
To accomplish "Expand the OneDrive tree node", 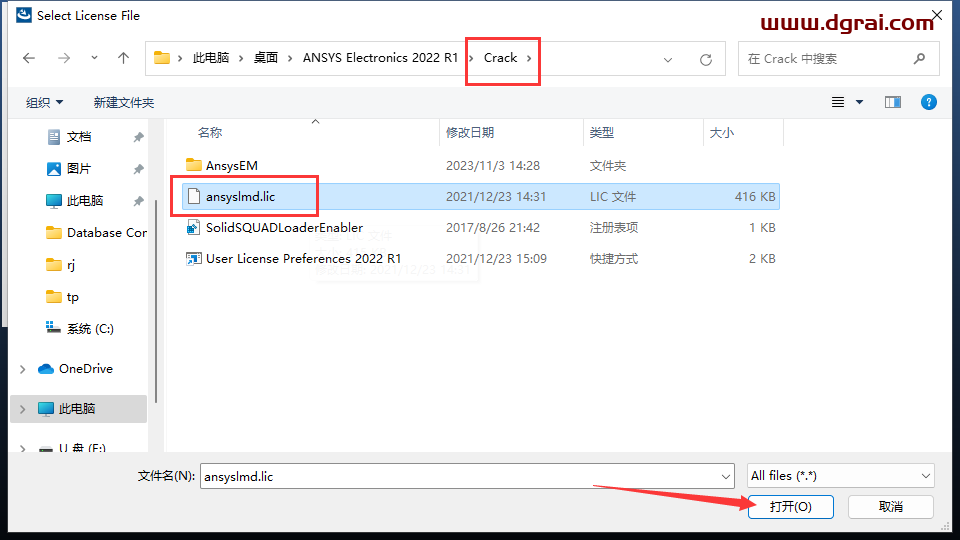I will pyautogui.click(x=23, y=369).
